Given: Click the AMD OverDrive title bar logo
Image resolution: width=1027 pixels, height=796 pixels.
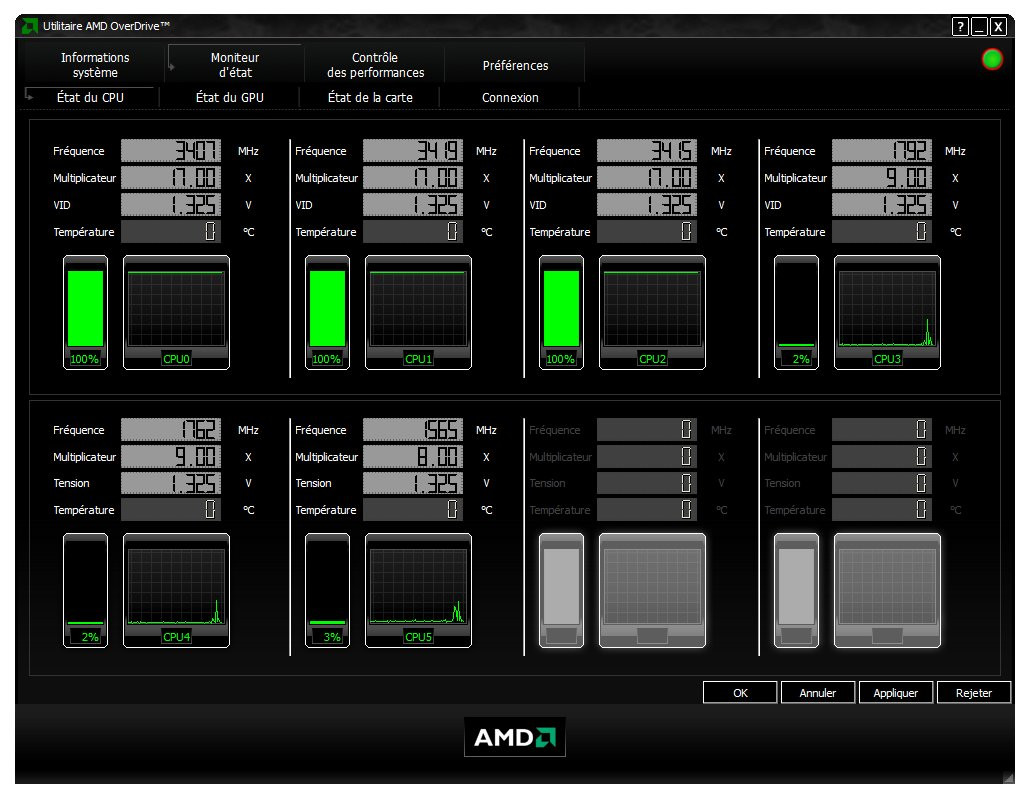Looking at the screenshot, I should (29, 26).
